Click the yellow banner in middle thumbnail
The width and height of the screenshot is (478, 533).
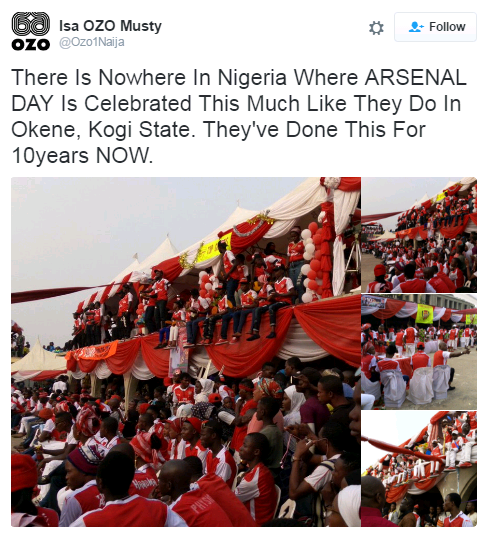coord(424,313)
